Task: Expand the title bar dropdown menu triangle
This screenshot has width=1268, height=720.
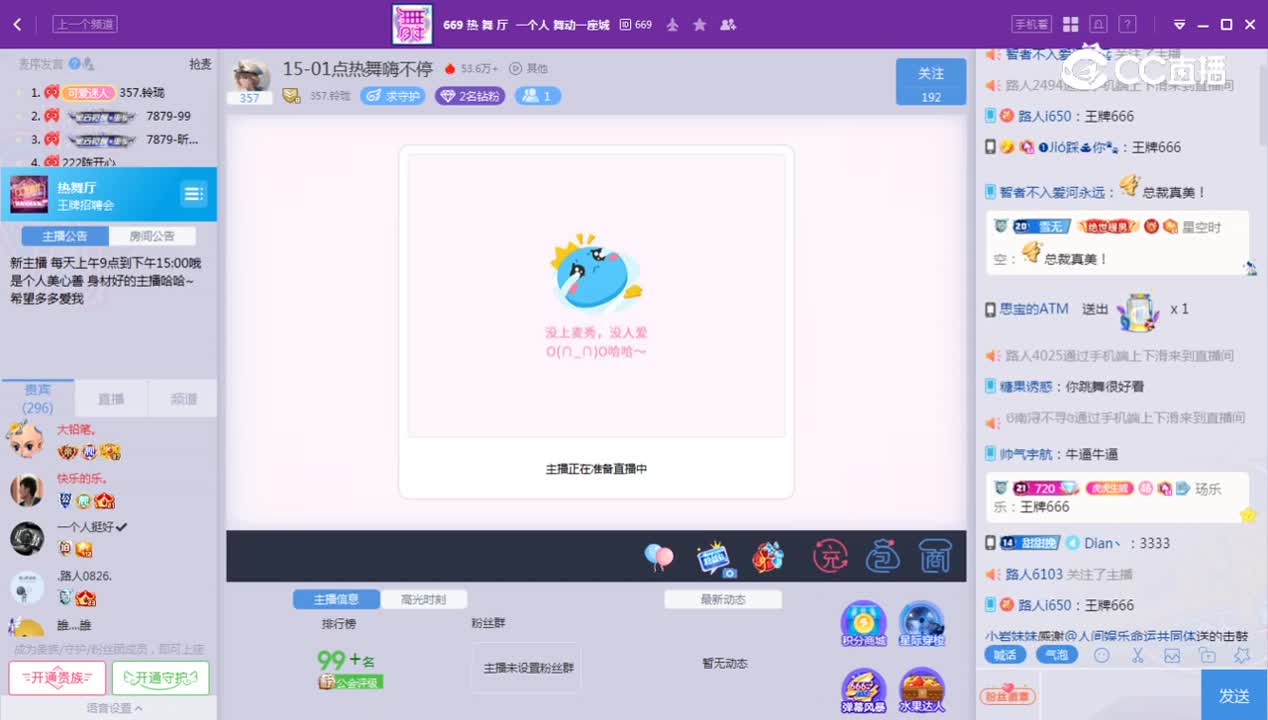Action: tap(1179, 25)
